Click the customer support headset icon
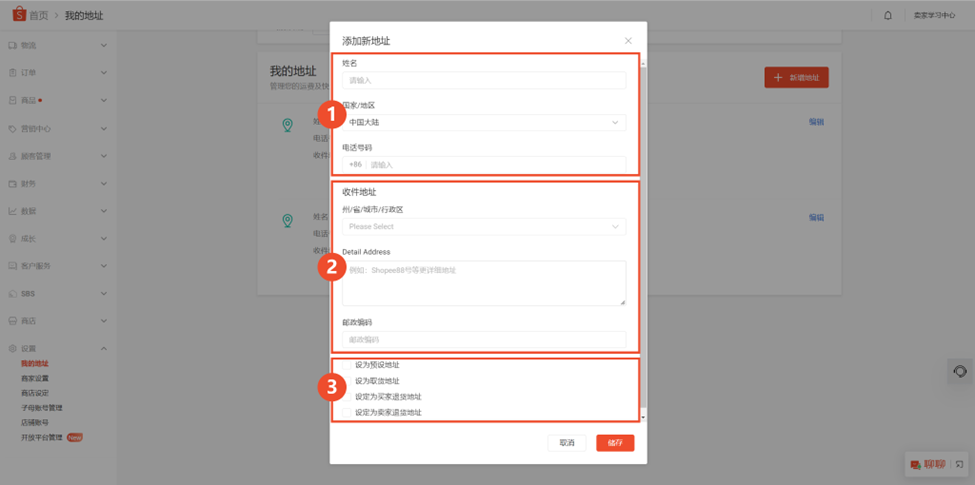The height and width of the screenshot is (485, 975). [x=959, y=372]
